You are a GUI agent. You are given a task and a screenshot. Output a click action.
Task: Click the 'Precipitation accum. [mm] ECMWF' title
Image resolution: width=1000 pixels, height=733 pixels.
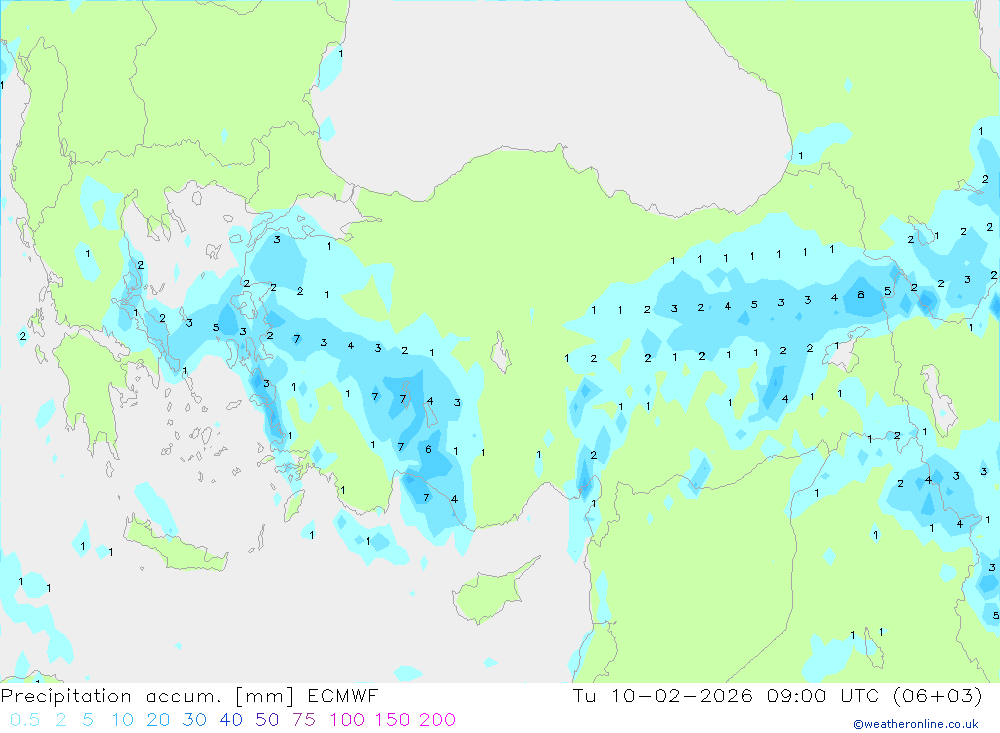point(189,695)
